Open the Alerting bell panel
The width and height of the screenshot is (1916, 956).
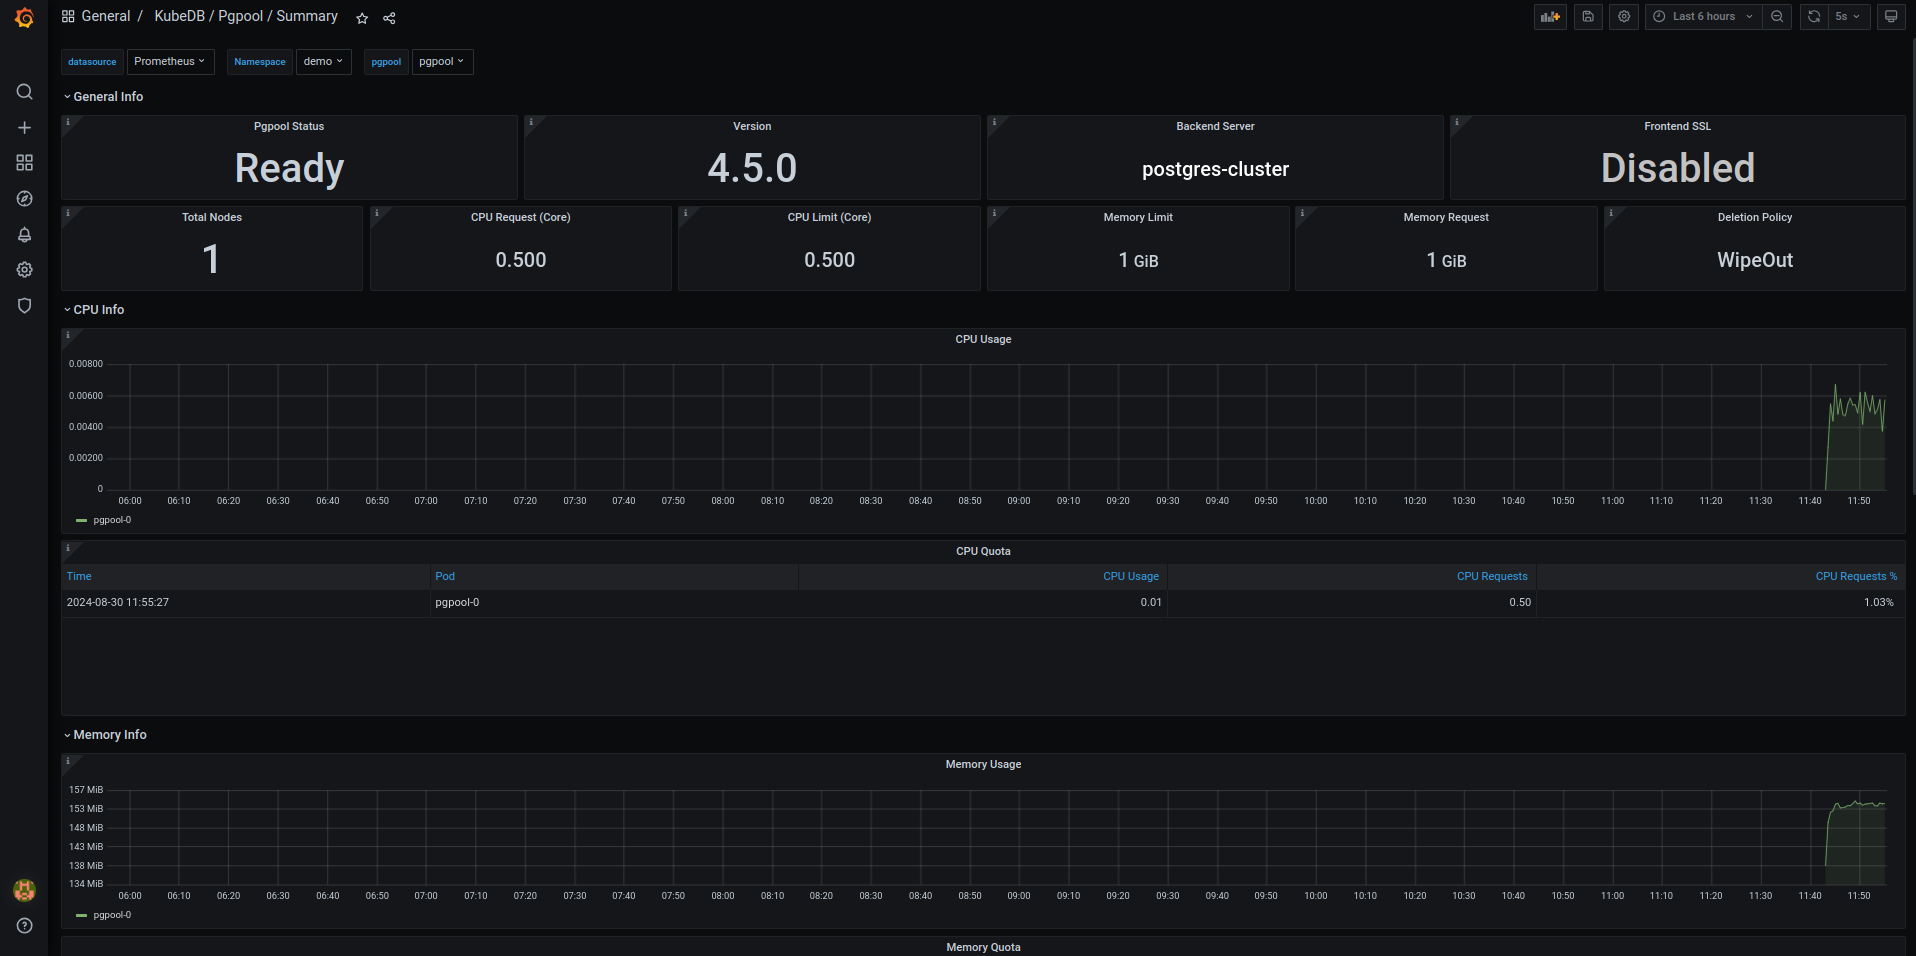pyautogui.click(x=24, y=234)
